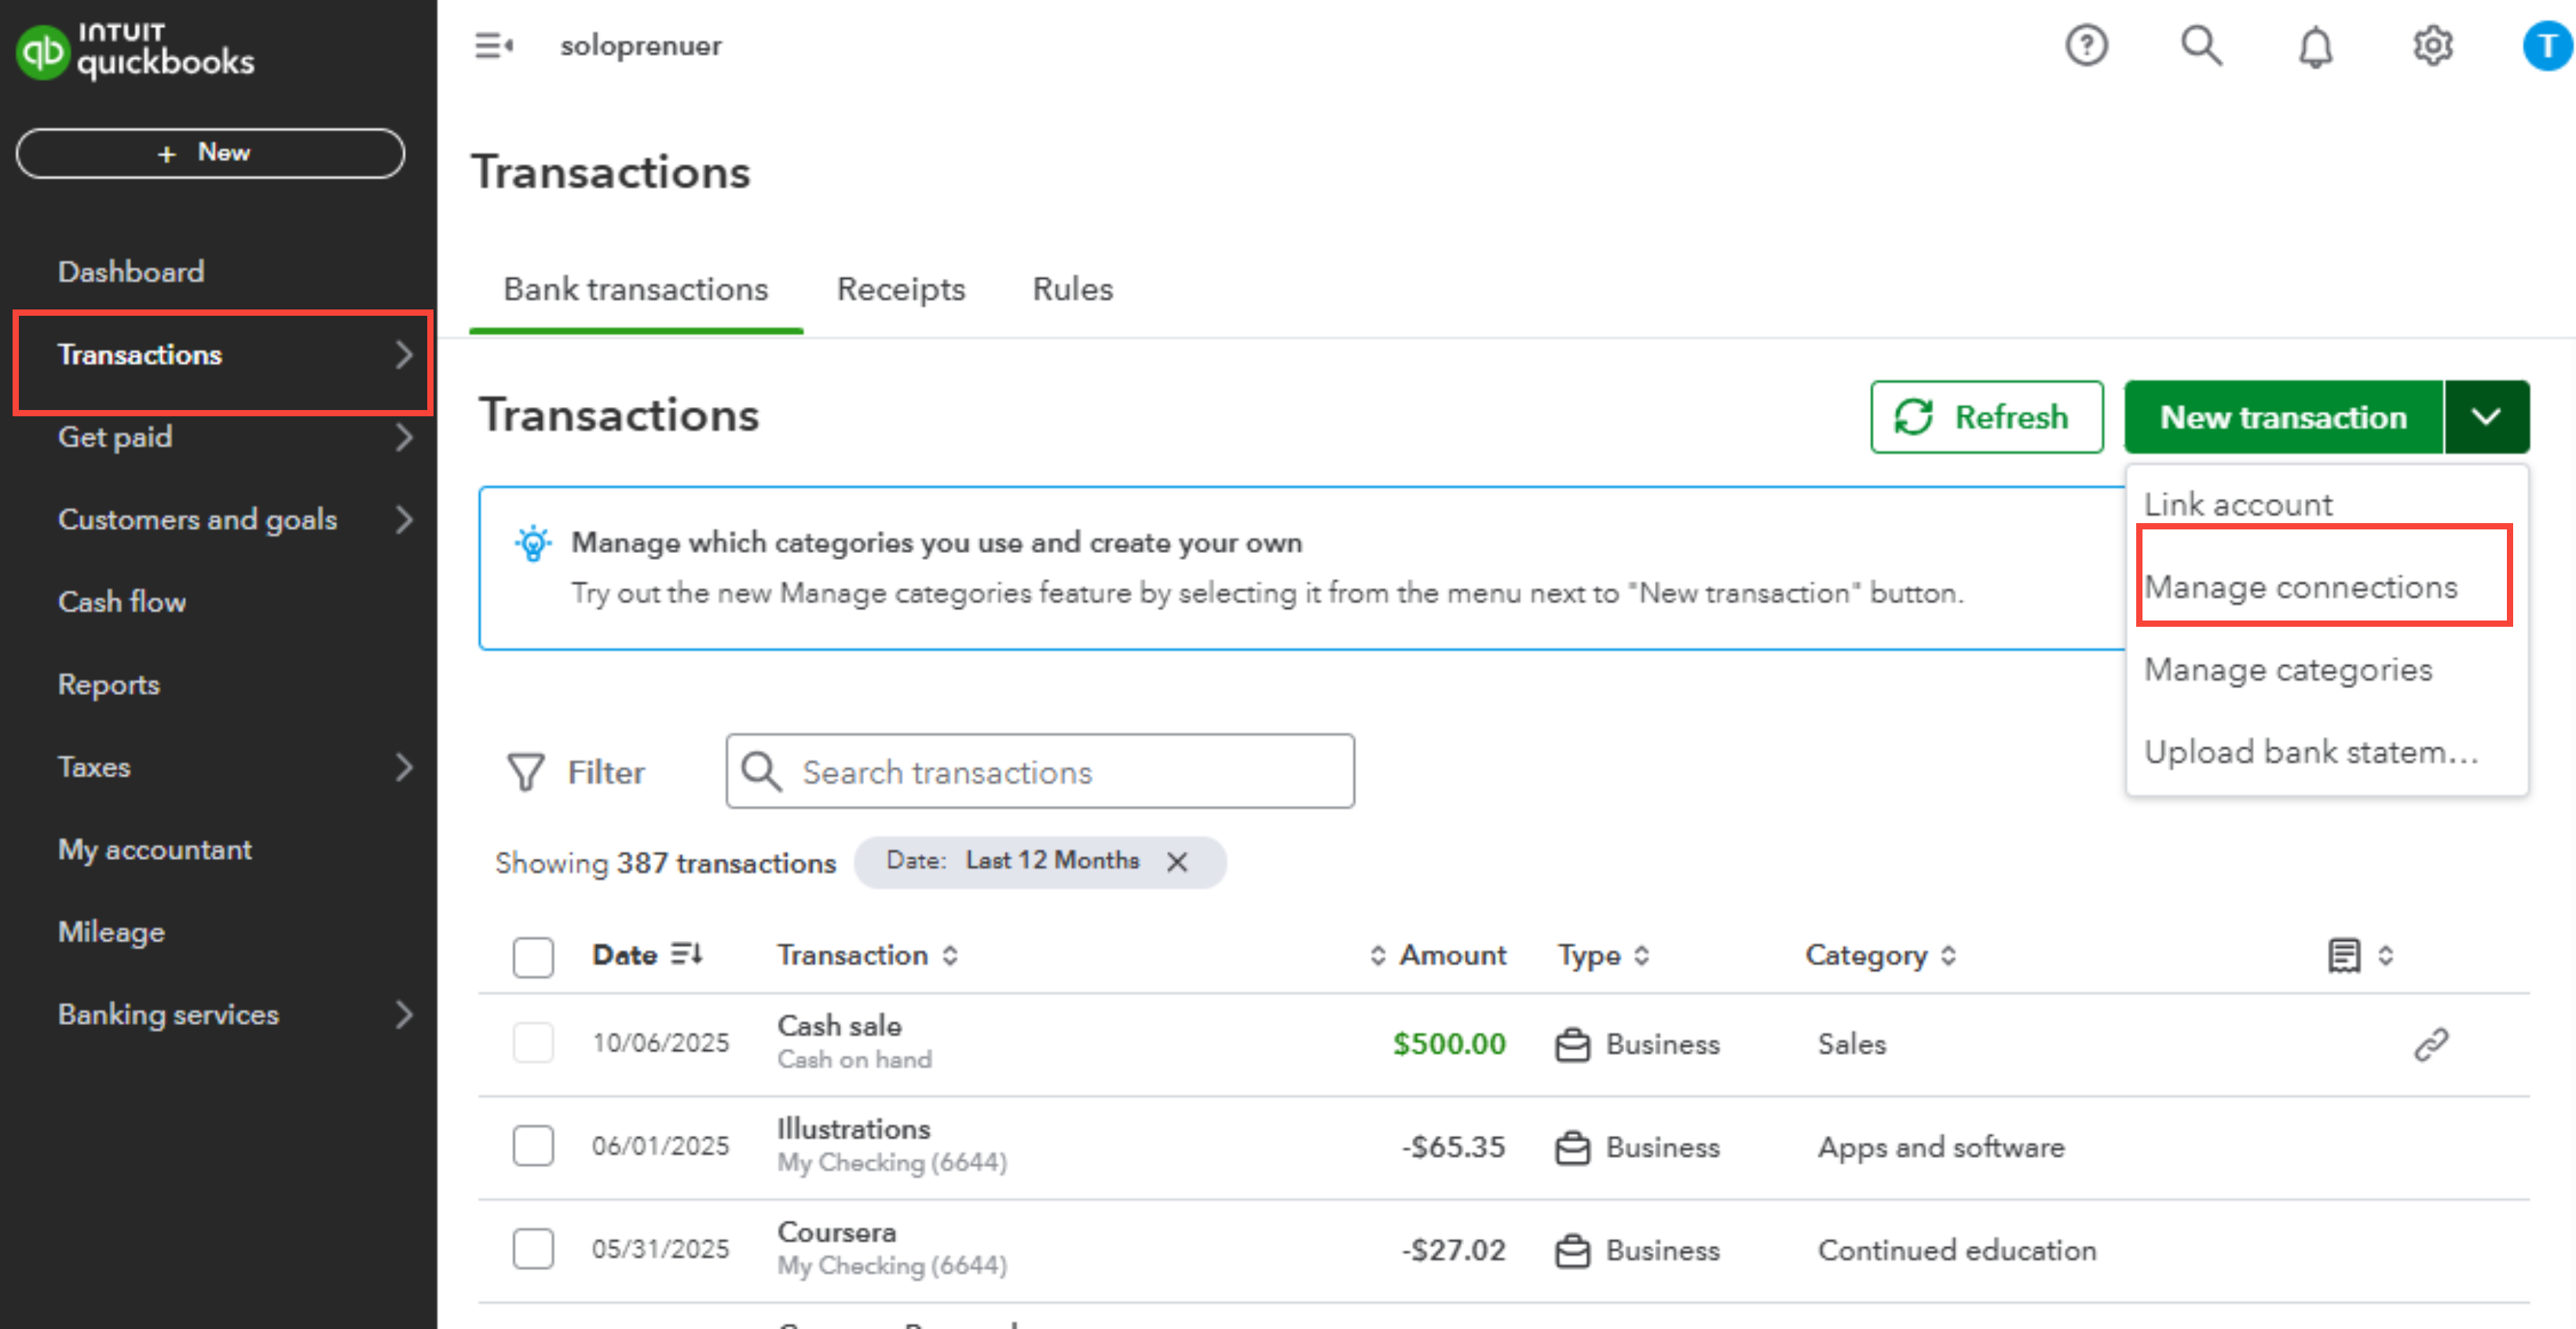The image size is (2576, 1329).
Task: Open the Filter funnel icon
Action: click(x=526, y=772)
